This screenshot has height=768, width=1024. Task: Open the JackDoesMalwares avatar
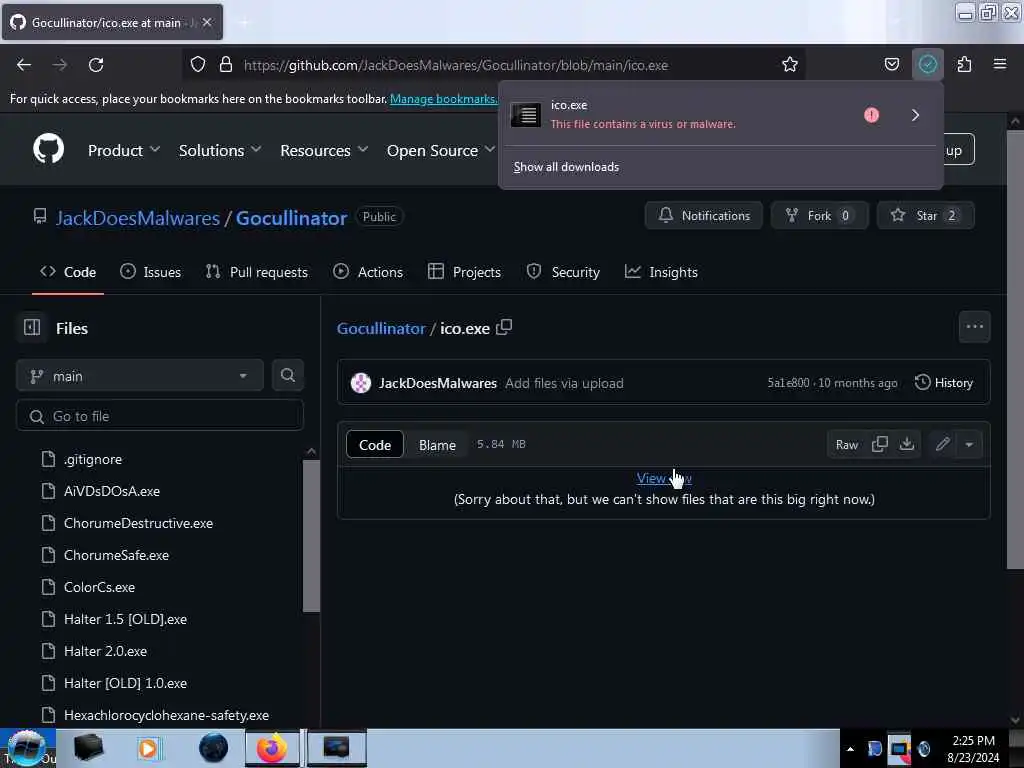(360, 383)
